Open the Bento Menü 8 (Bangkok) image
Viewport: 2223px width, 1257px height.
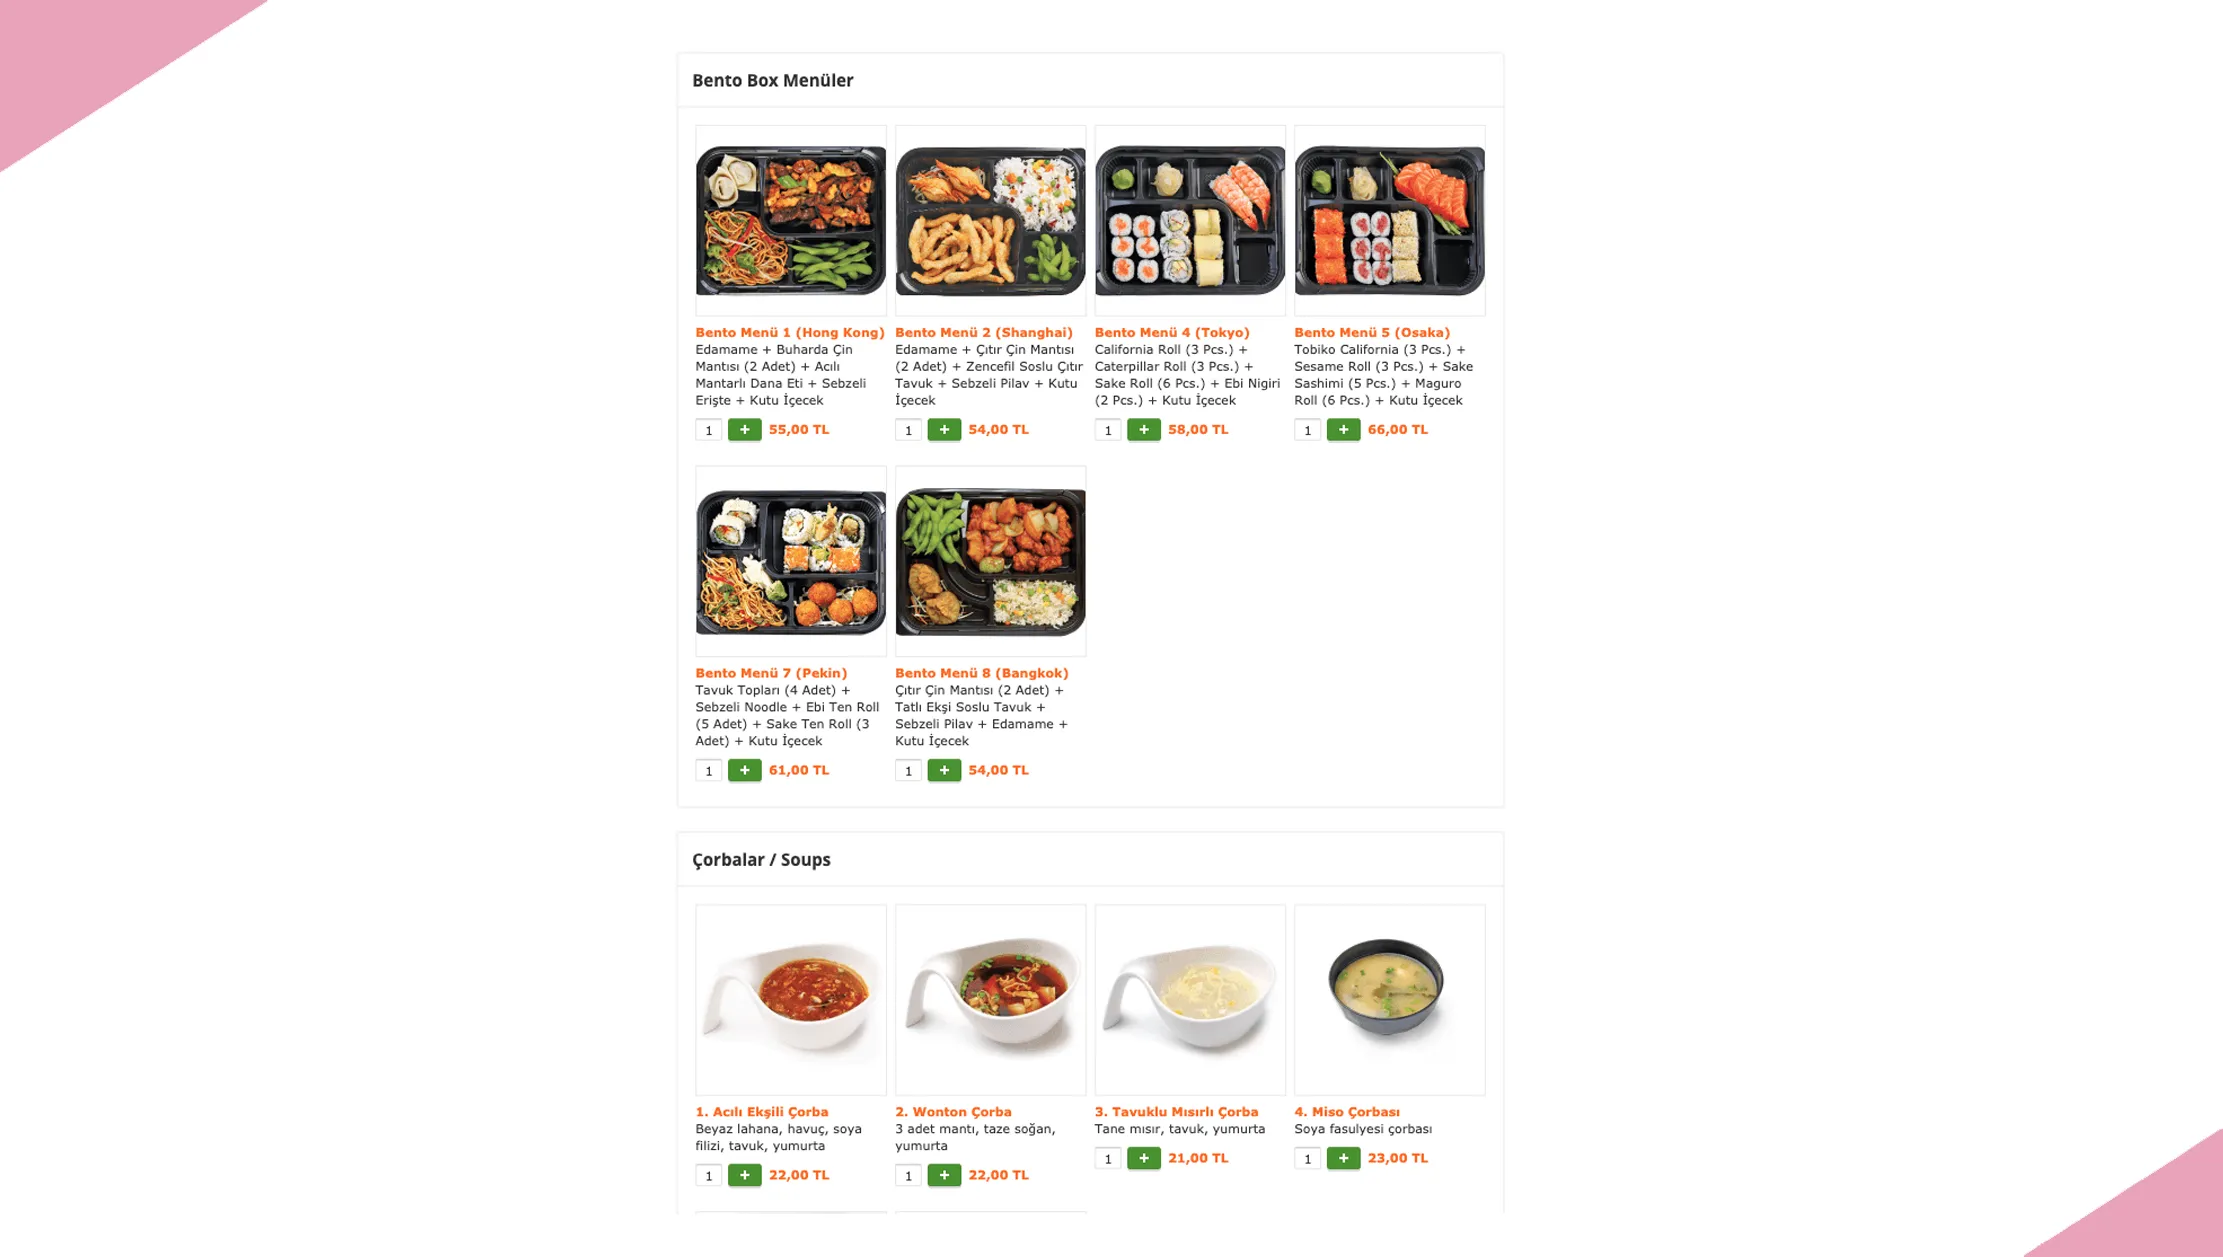click(x=990, y=561)
